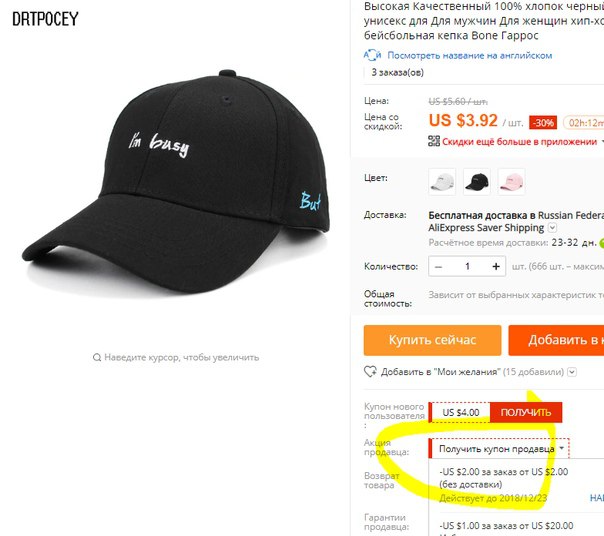Image resolution: width=604 pixels, height=536 pixels.
Task: Click the translate icon beside English title link
Action: [372, 55]
